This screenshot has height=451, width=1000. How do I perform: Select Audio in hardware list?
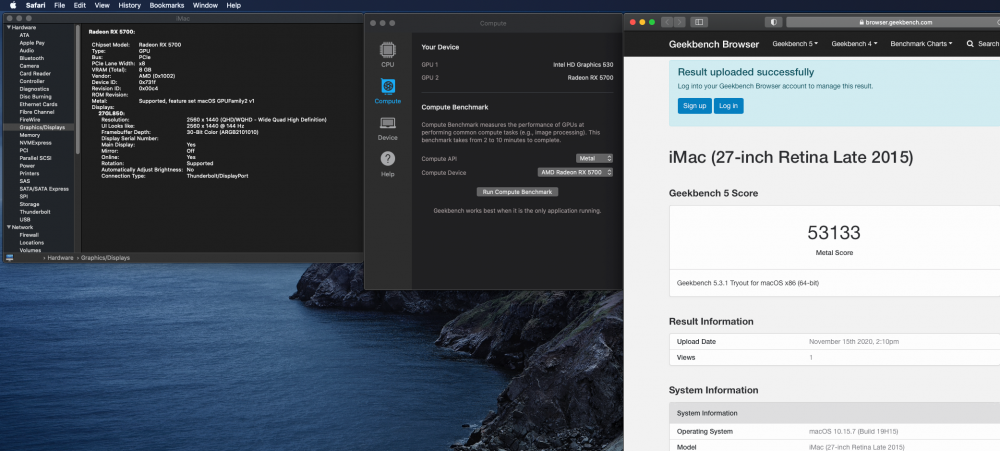pos(27,50)
